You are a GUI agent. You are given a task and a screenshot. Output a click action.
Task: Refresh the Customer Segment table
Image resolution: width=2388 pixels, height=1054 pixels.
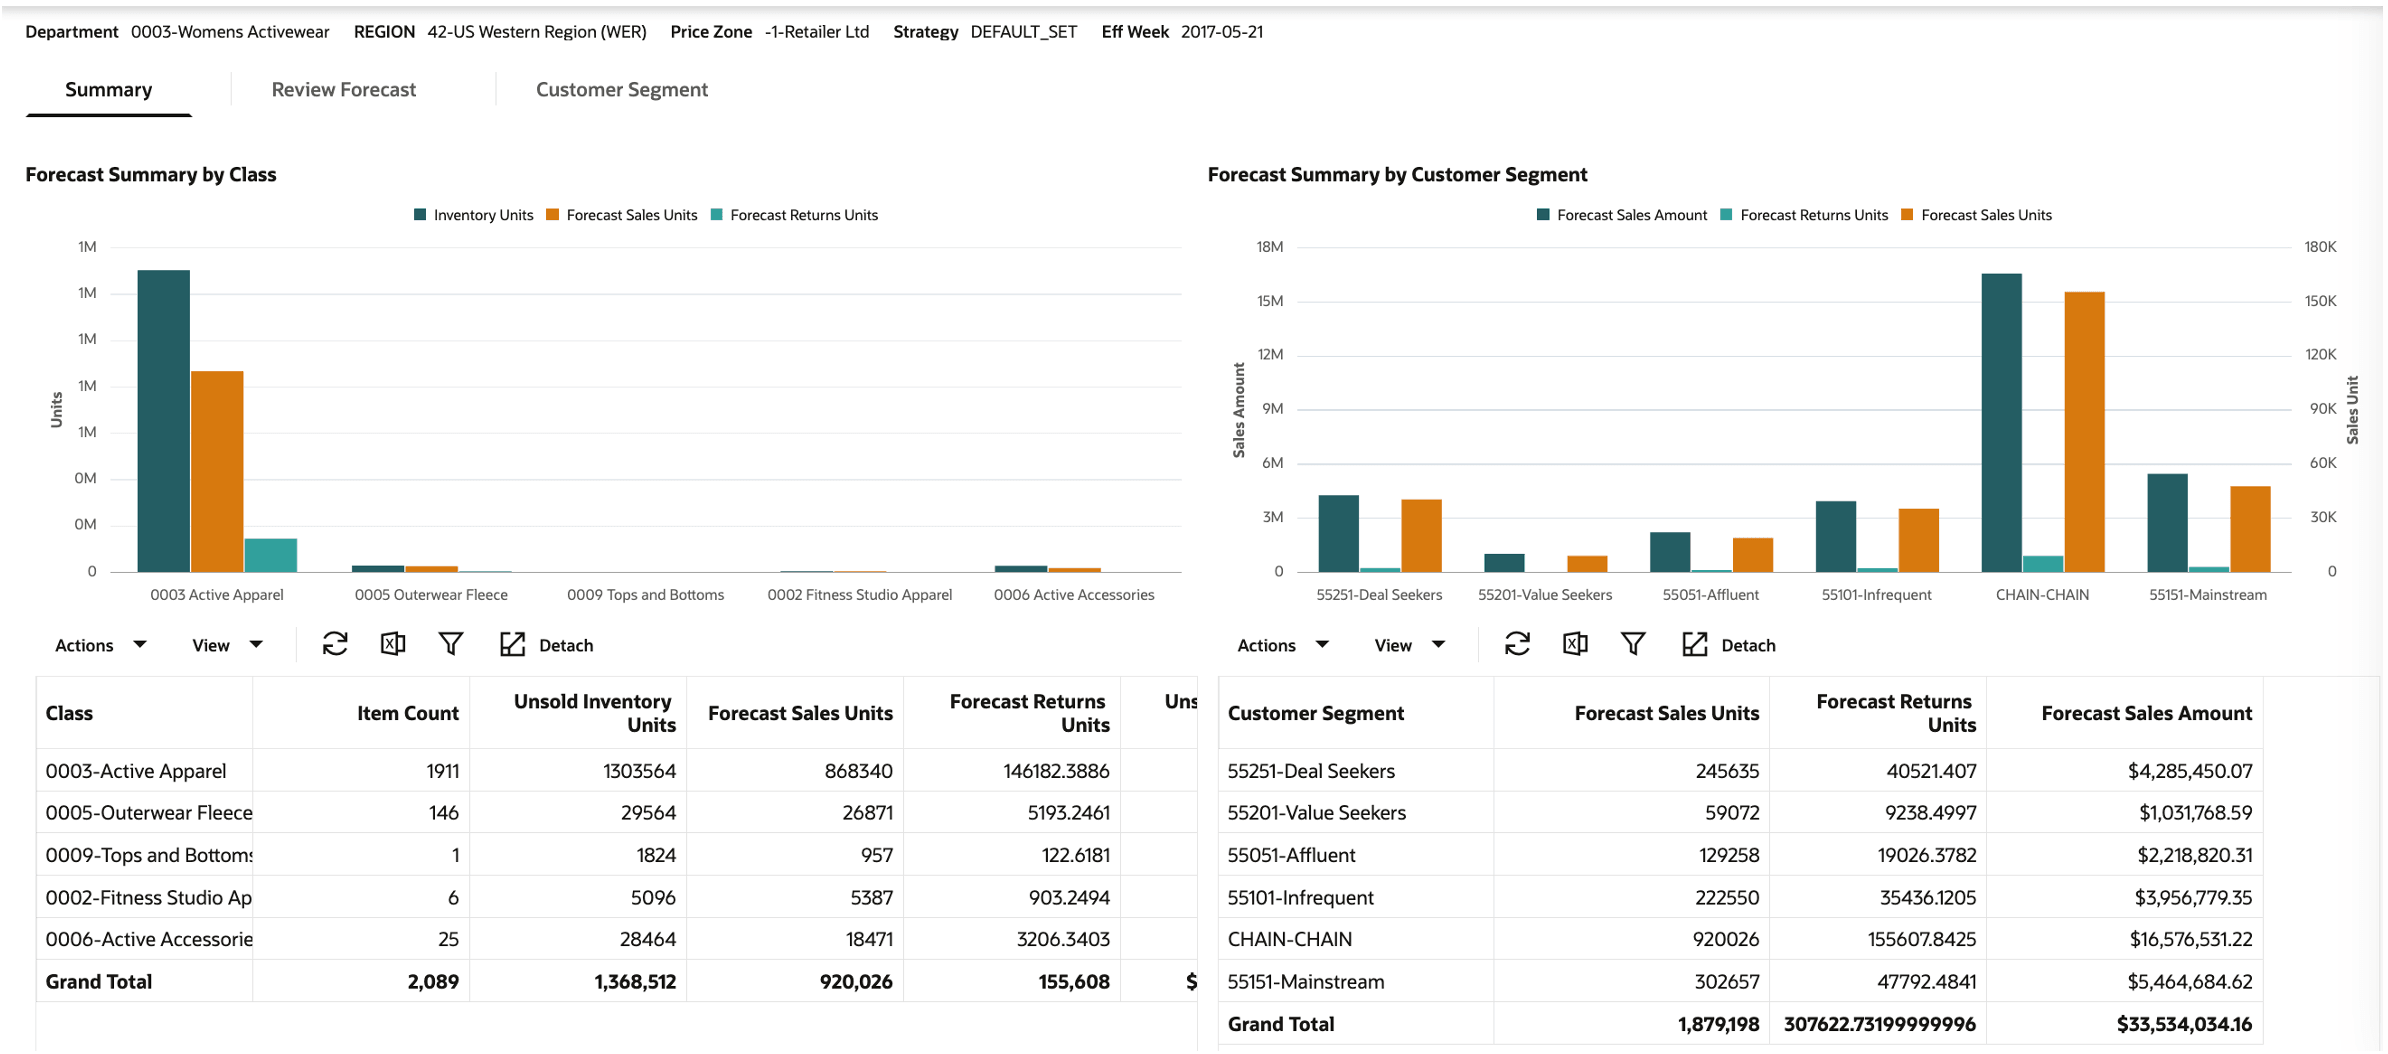pos(1517,645)
